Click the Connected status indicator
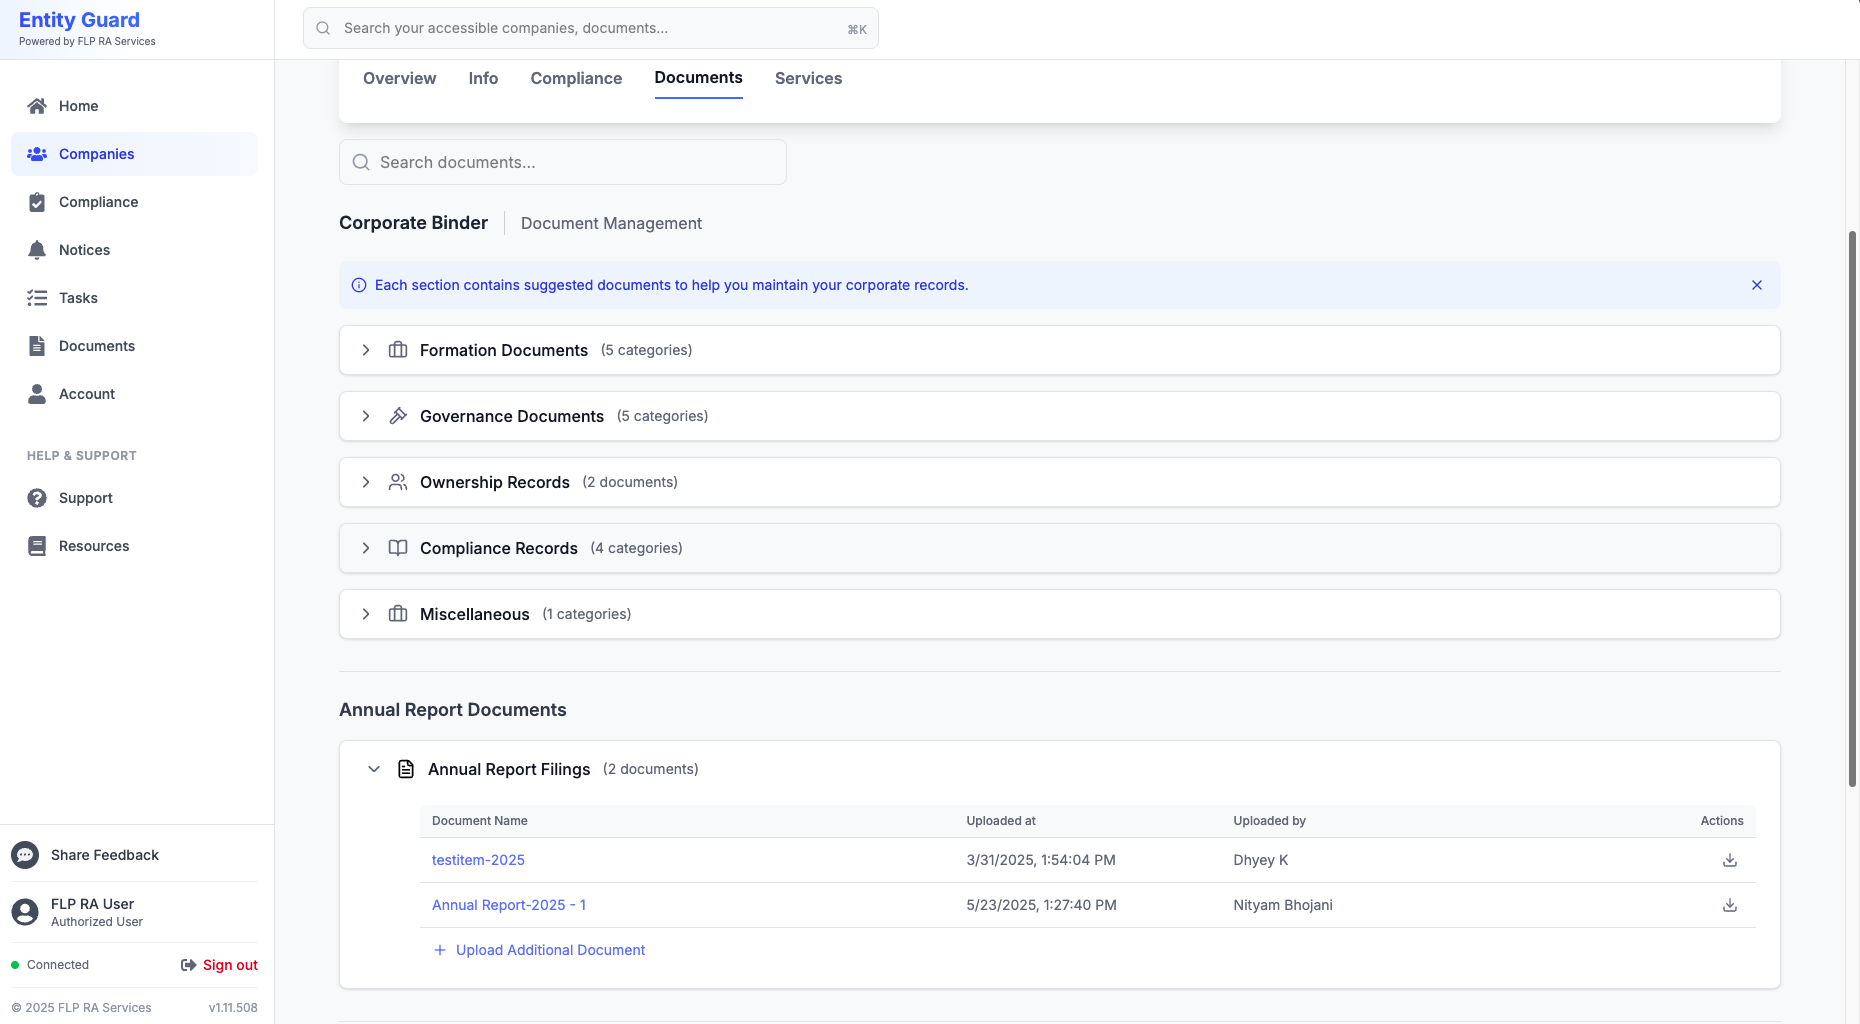 (x=50, y=965)
